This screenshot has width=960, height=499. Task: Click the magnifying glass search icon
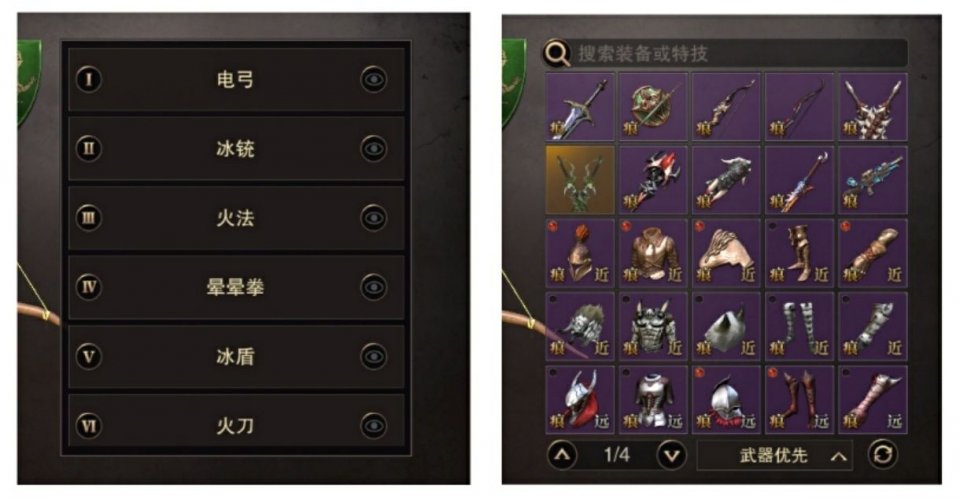tap(557, 53)
